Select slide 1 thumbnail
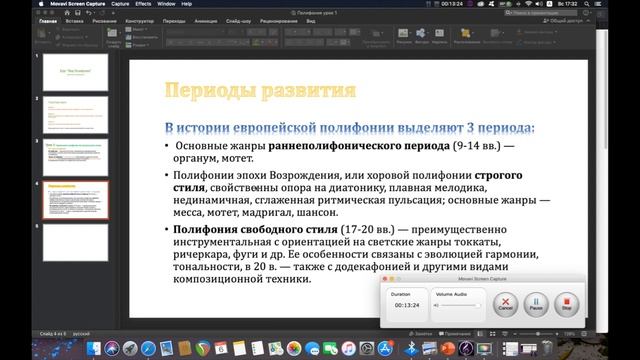The image size is (640, 360). [76, 72]
